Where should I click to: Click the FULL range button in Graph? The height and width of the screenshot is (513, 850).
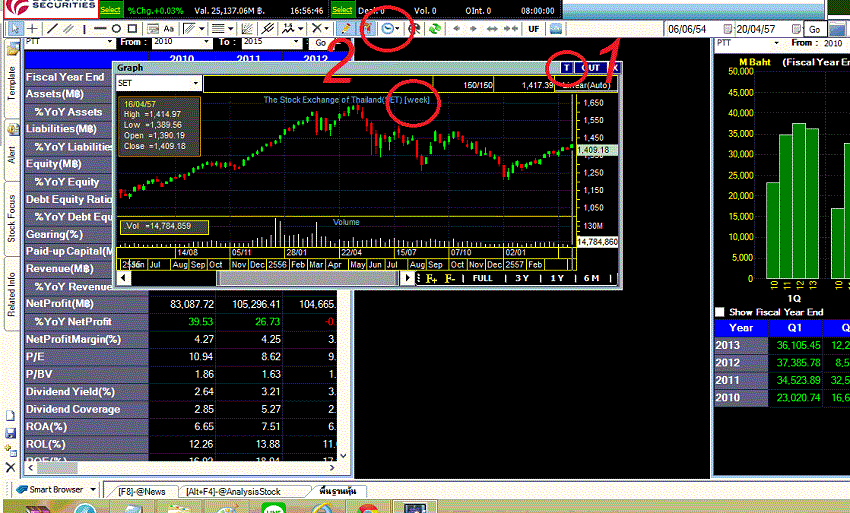[x=482, y=278]
